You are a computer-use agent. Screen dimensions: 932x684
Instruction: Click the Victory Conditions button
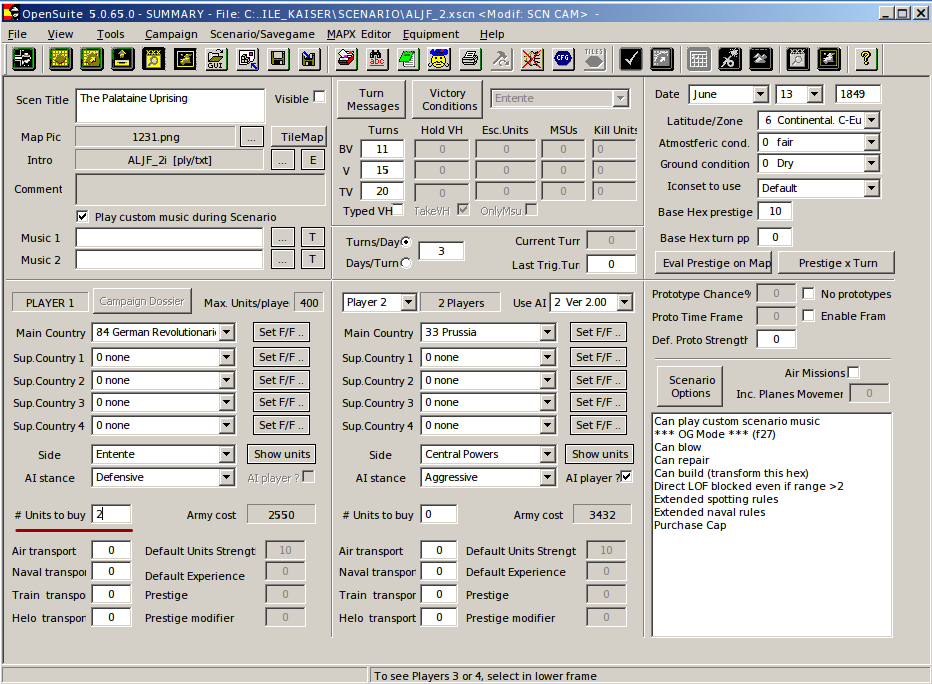(x=448, y=99)
